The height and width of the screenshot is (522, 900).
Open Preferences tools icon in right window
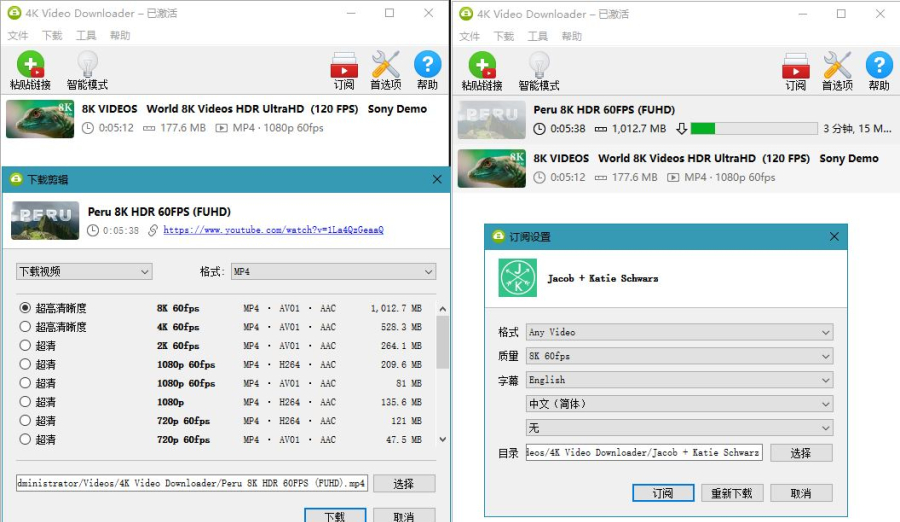coord(837,67)
